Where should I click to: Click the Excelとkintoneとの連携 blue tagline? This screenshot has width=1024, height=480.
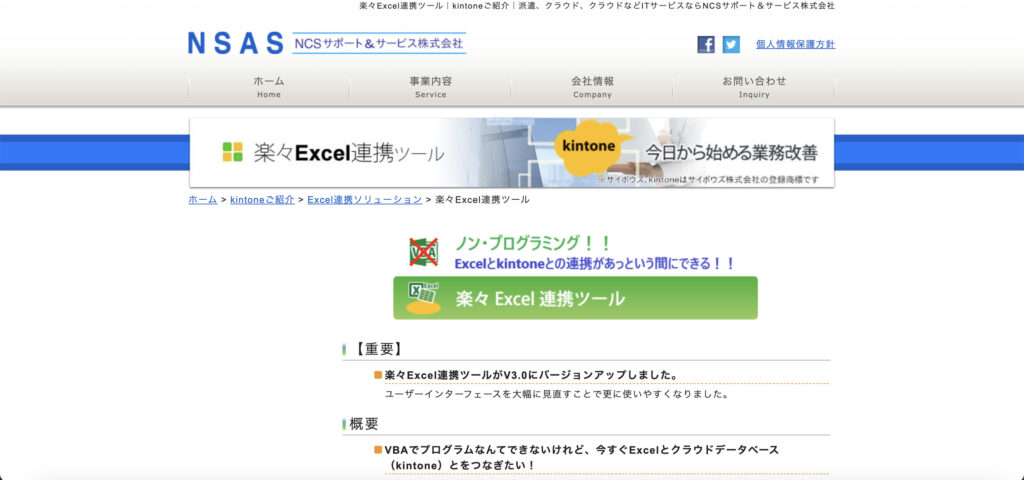coord(595,264)
